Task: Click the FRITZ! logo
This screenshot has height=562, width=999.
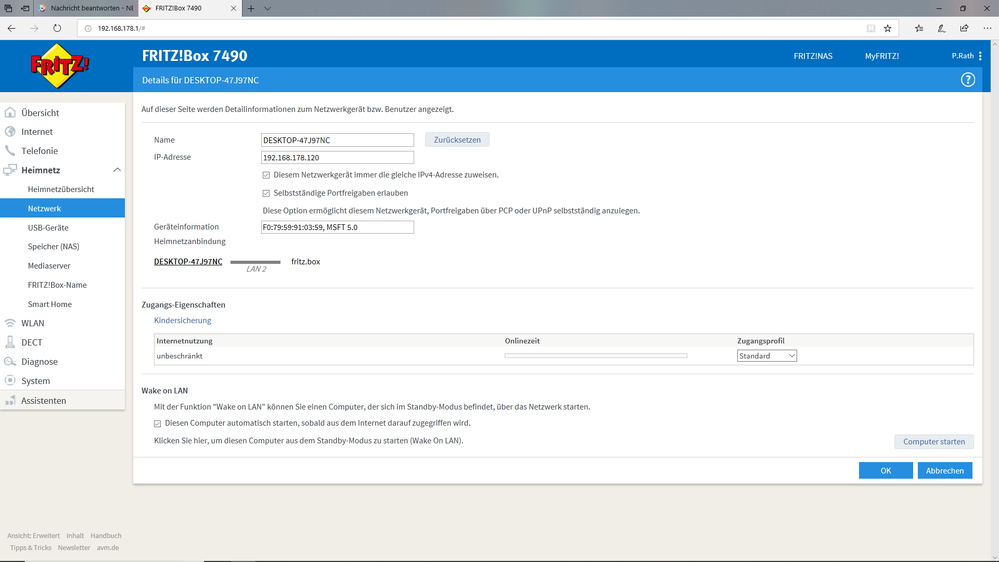Action: click(60, 66)
